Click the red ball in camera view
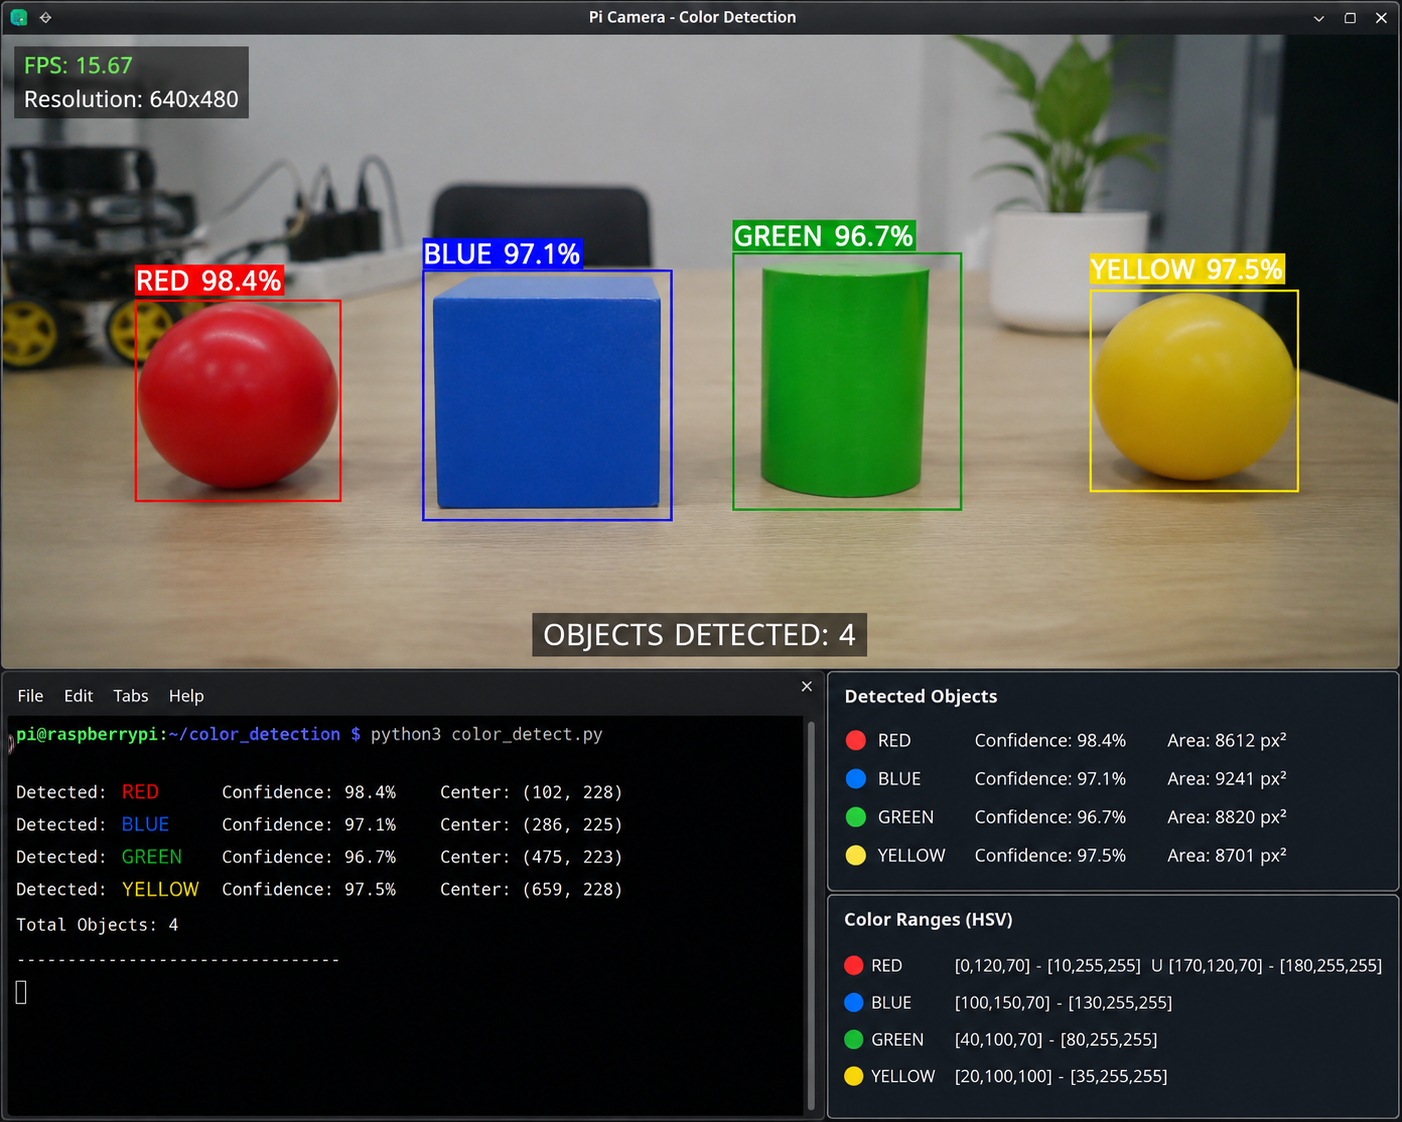Image resolution: width=1402 pixels, height=1122 pixels. point(238,397)
